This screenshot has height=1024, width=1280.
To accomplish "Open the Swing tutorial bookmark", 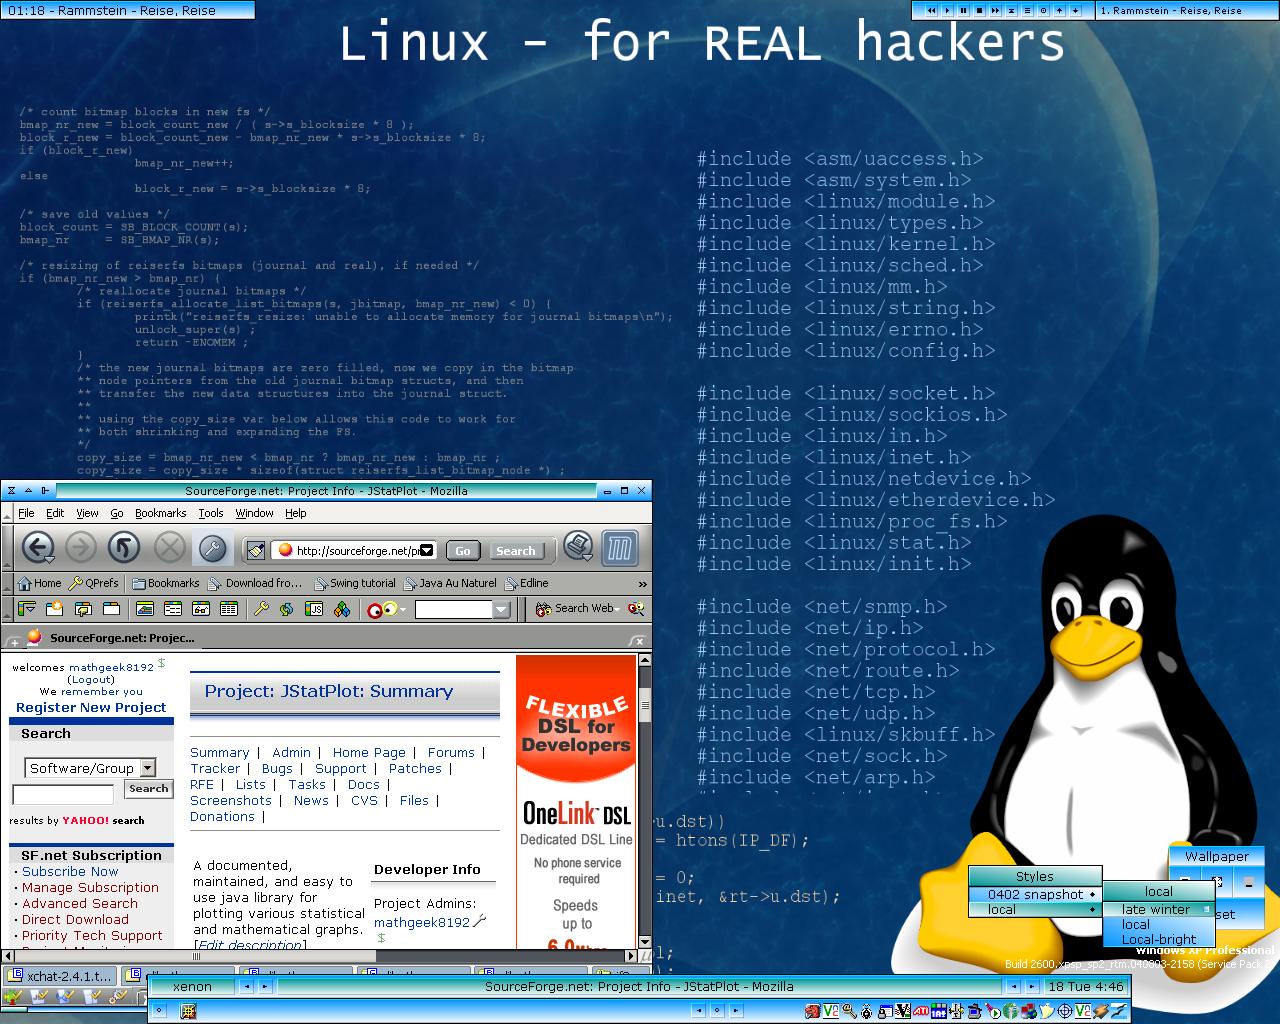I will click(x=355, y=583).
